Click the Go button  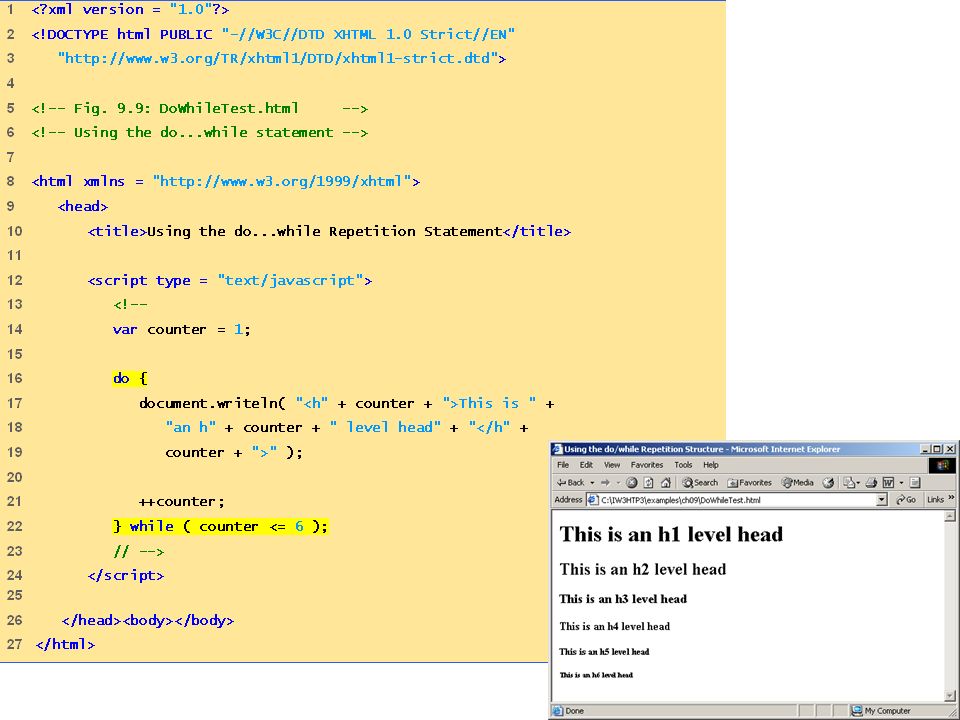pyautogui.click(x=906, y=500)
